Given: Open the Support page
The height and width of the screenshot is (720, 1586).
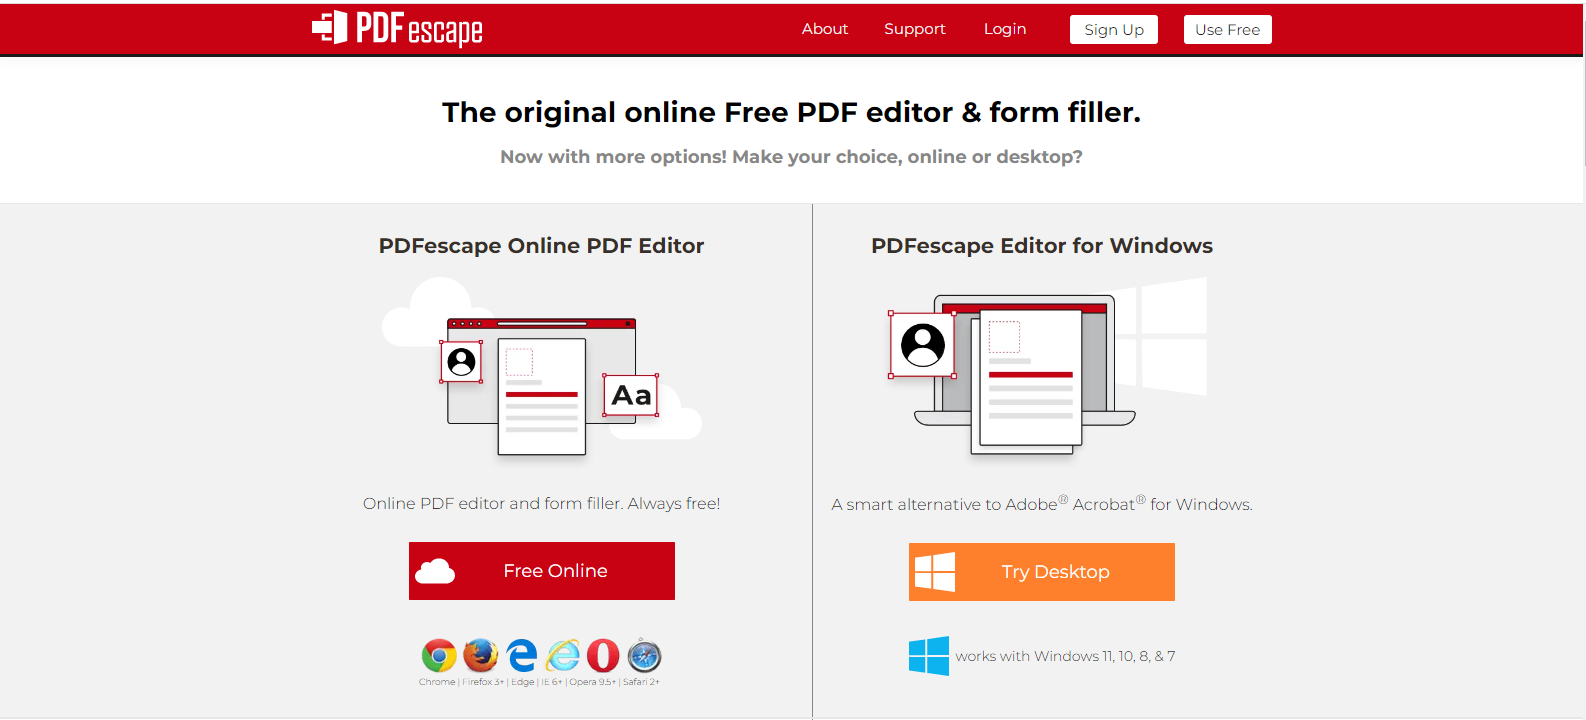Looking at the screenshot, I should [x=915, y=29].
